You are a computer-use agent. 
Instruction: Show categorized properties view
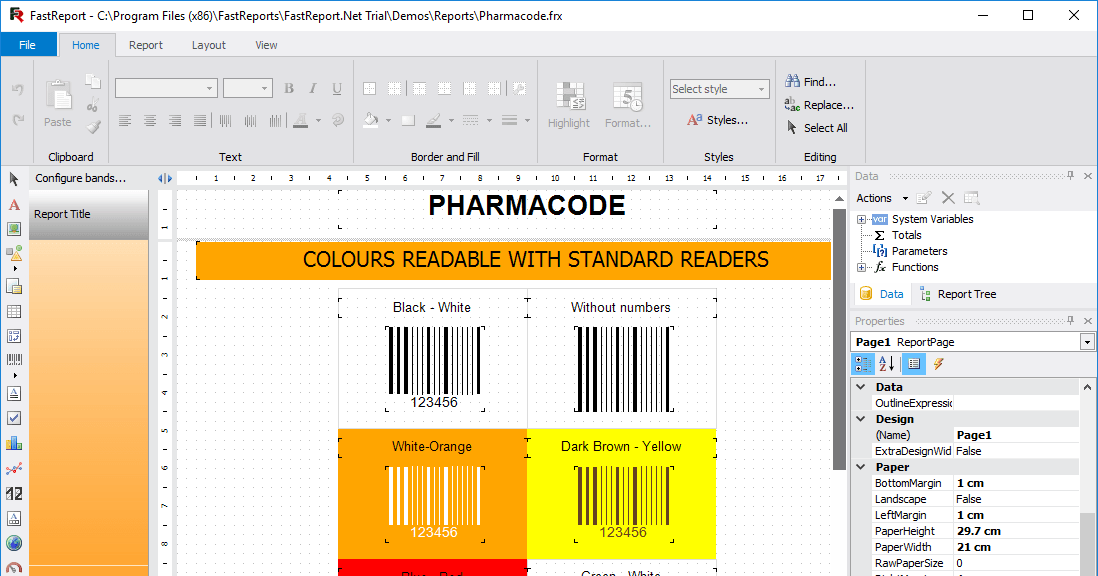point(863,364)
